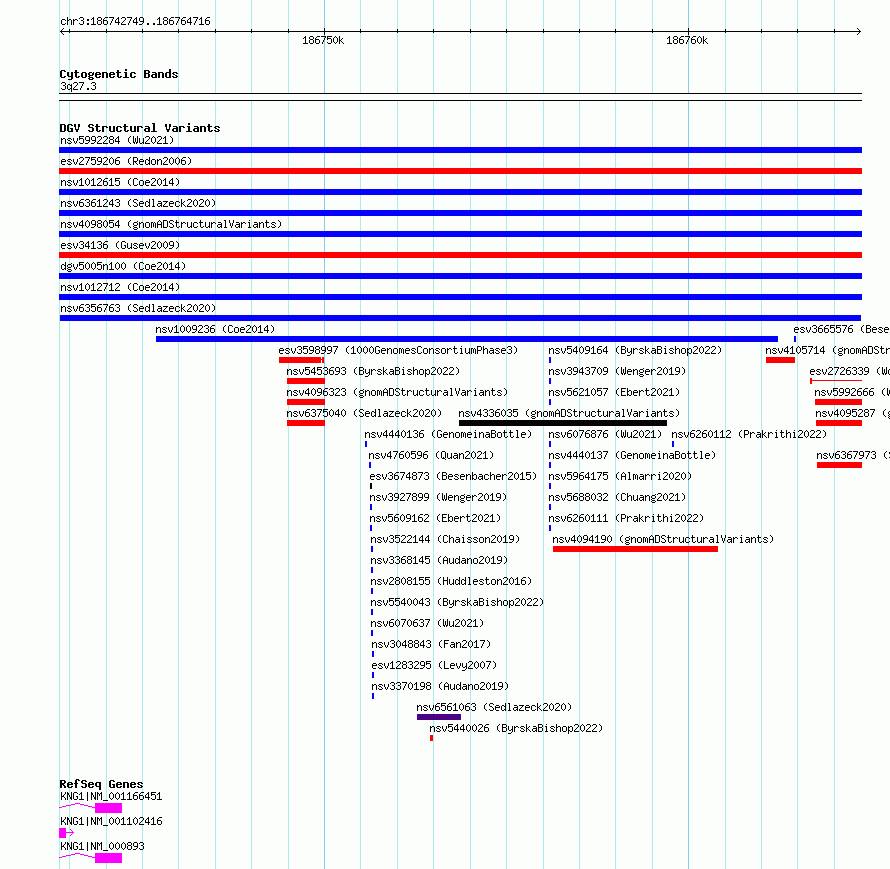This screenshot has height=869, width=890.
Task: Open nsv1012615 (Coe2014) variant label
Action: (x=120, y=182)
